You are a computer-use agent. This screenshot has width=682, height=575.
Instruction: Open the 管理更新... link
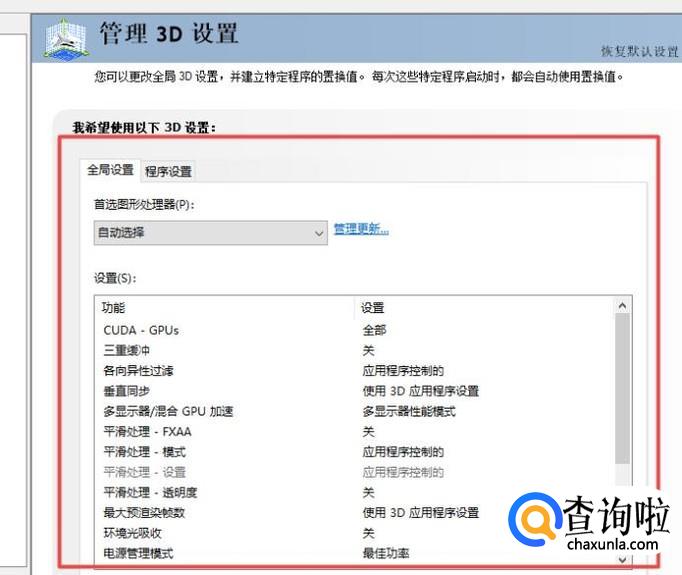(361, 229)
